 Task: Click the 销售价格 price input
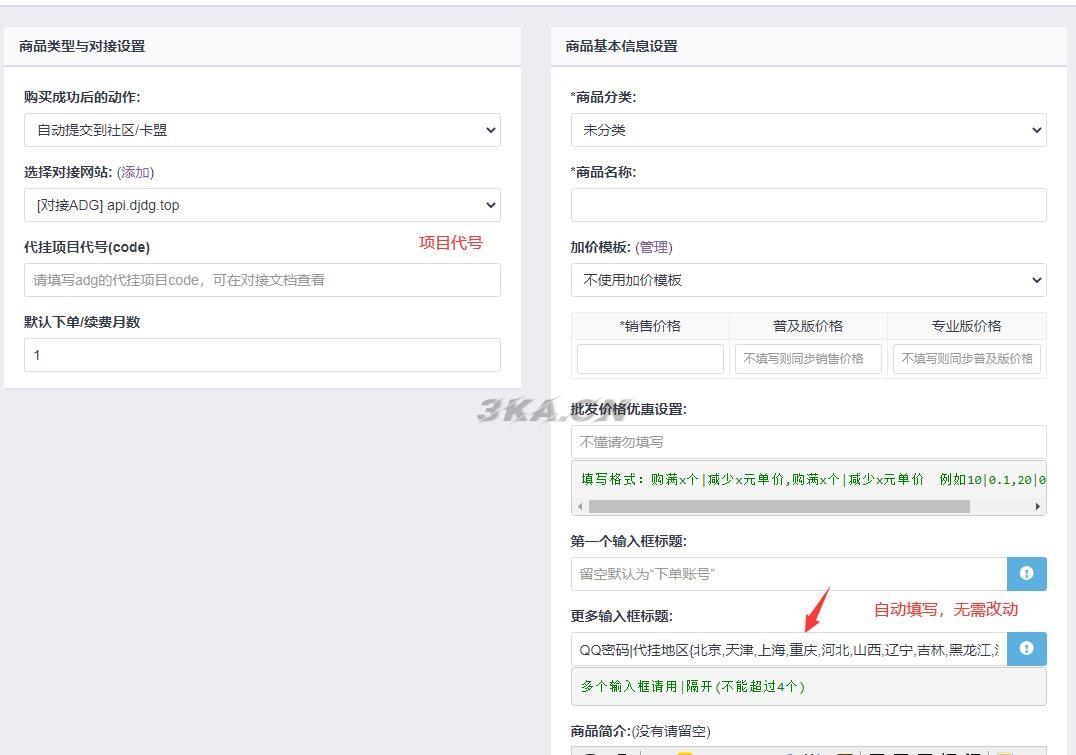click(649, 358)
